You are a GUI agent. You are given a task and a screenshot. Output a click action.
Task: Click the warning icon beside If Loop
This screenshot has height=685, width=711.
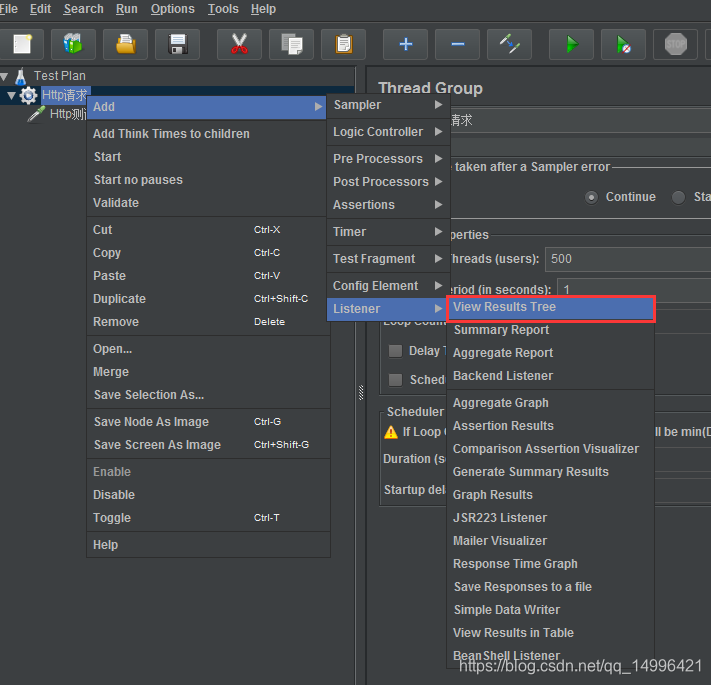pyautogui.click(x=390, y=432)
